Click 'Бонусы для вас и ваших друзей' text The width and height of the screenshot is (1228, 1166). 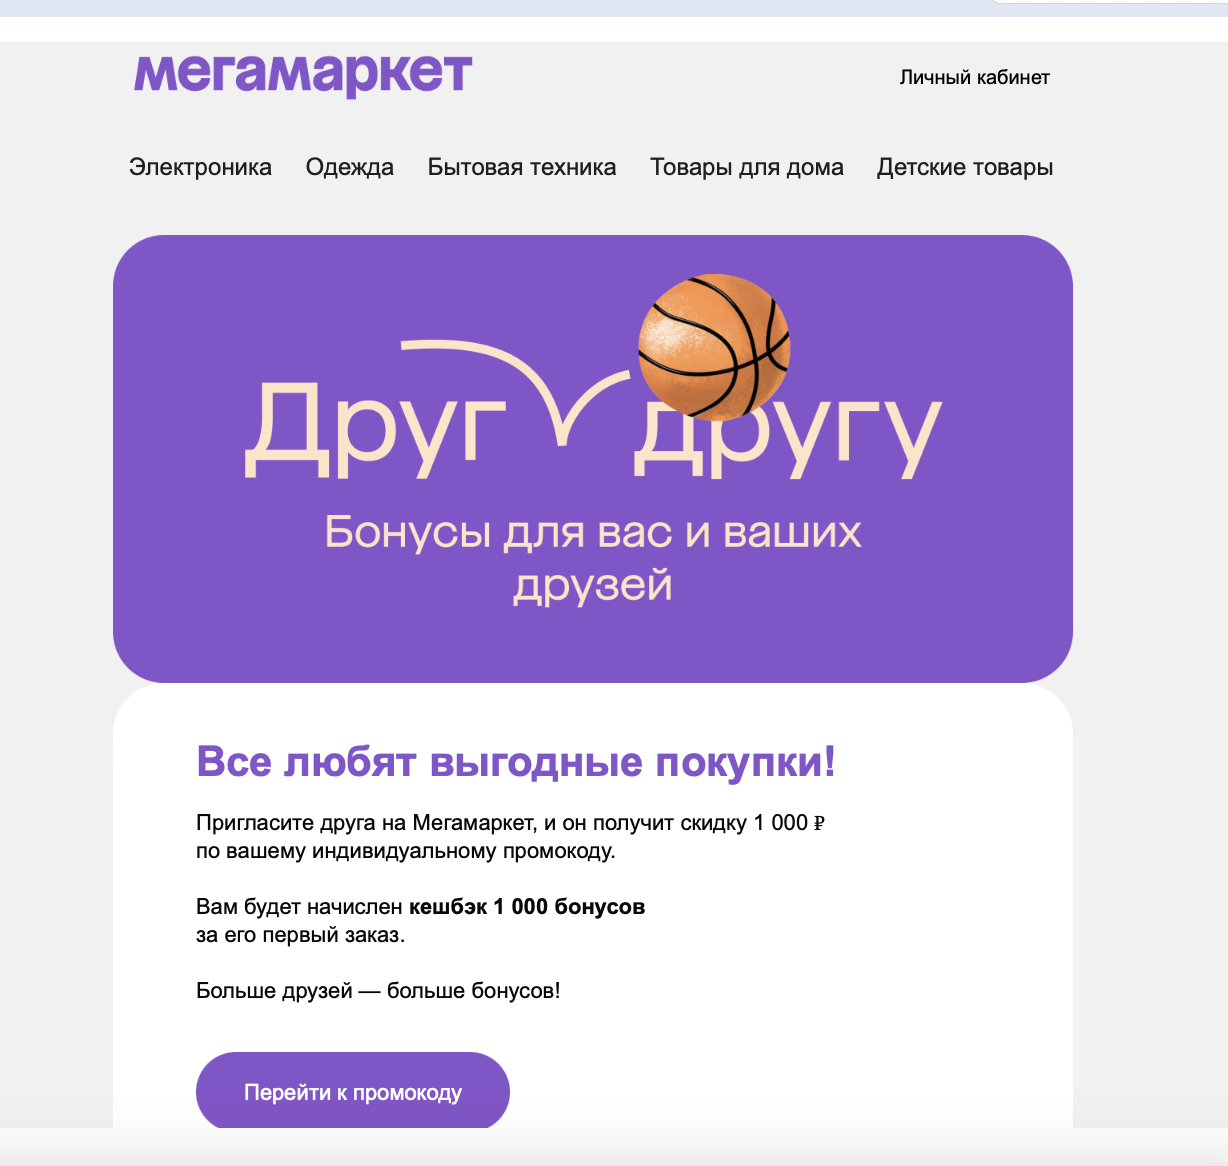coord(593,558)
